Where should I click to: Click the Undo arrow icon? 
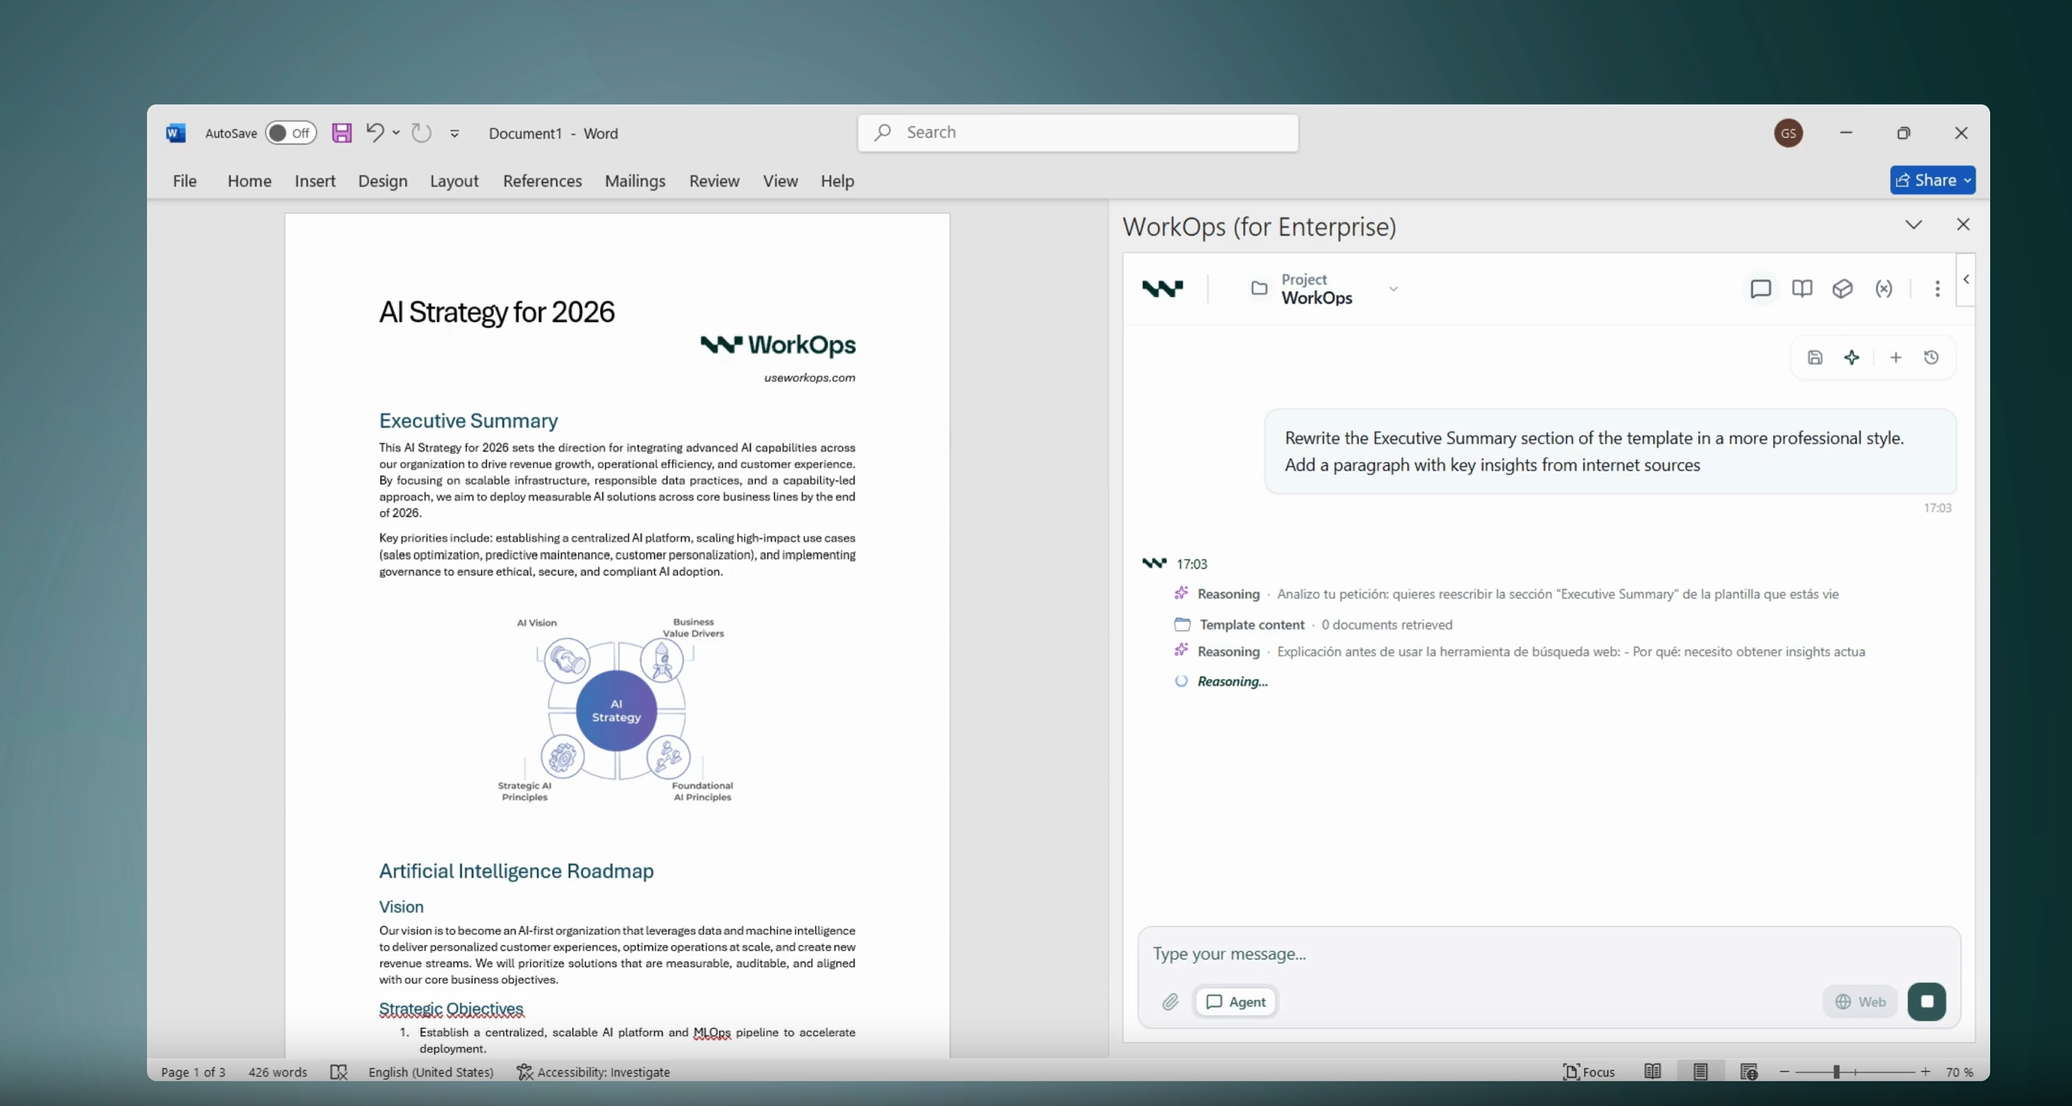tap(374, 132)
